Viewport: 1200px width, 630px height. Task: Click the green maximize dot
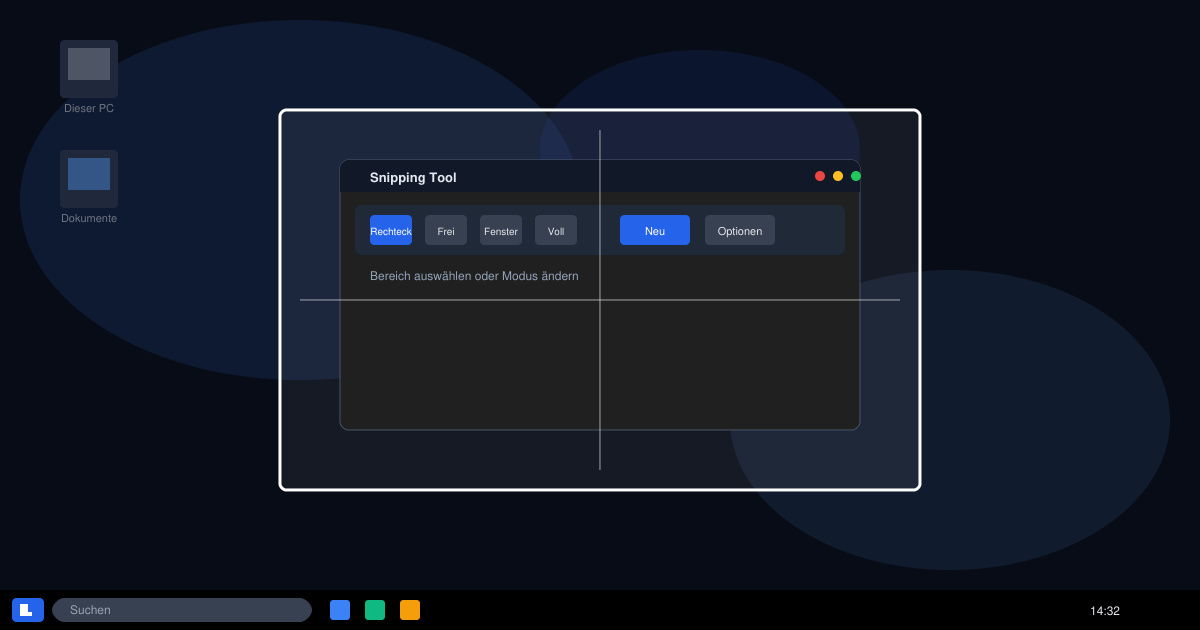856,176
